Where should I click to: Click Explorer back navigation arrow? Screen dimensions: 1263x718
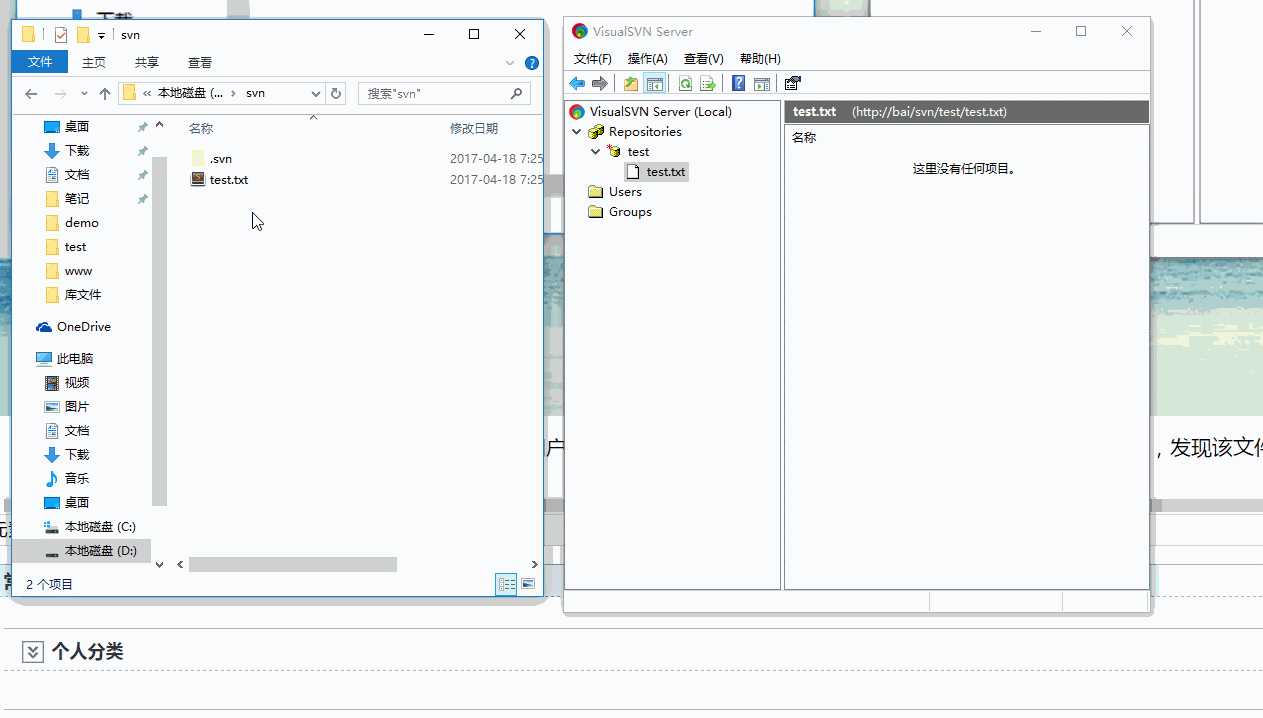31,94
